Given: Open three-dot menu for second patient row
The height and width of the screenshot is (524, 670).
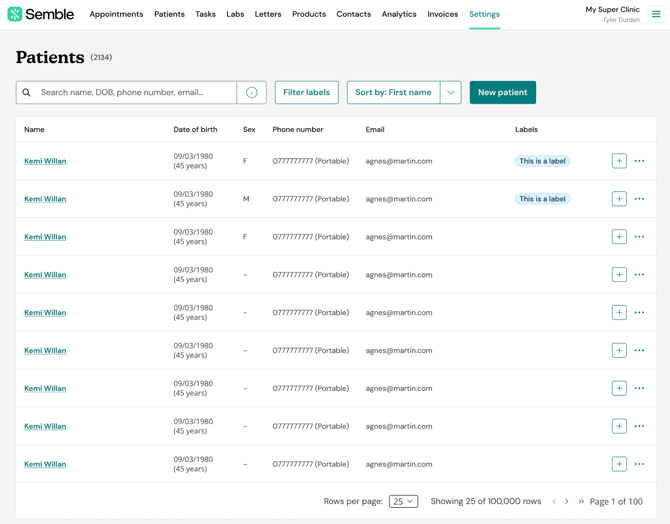Looking at the screenshot, I should (639, 199).
